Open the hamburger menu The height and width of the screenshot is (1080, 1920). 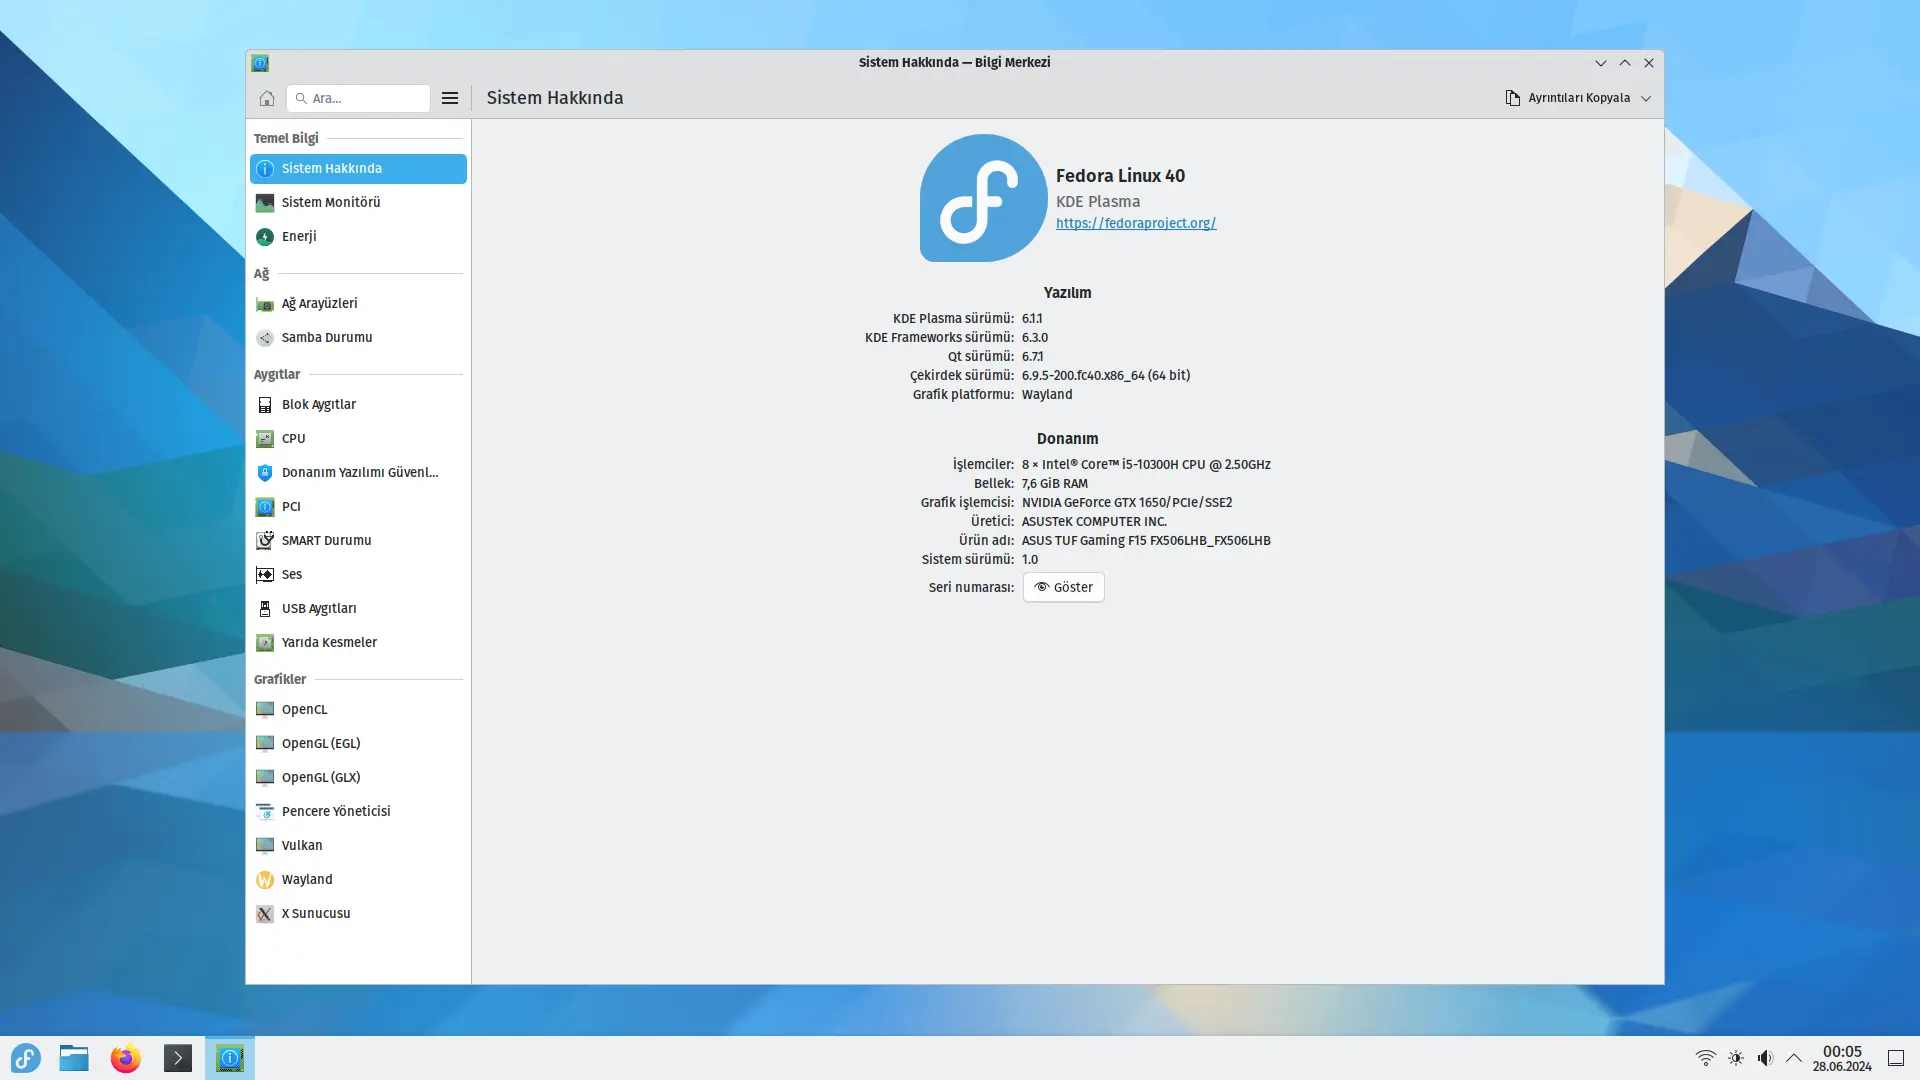(450, 98)
